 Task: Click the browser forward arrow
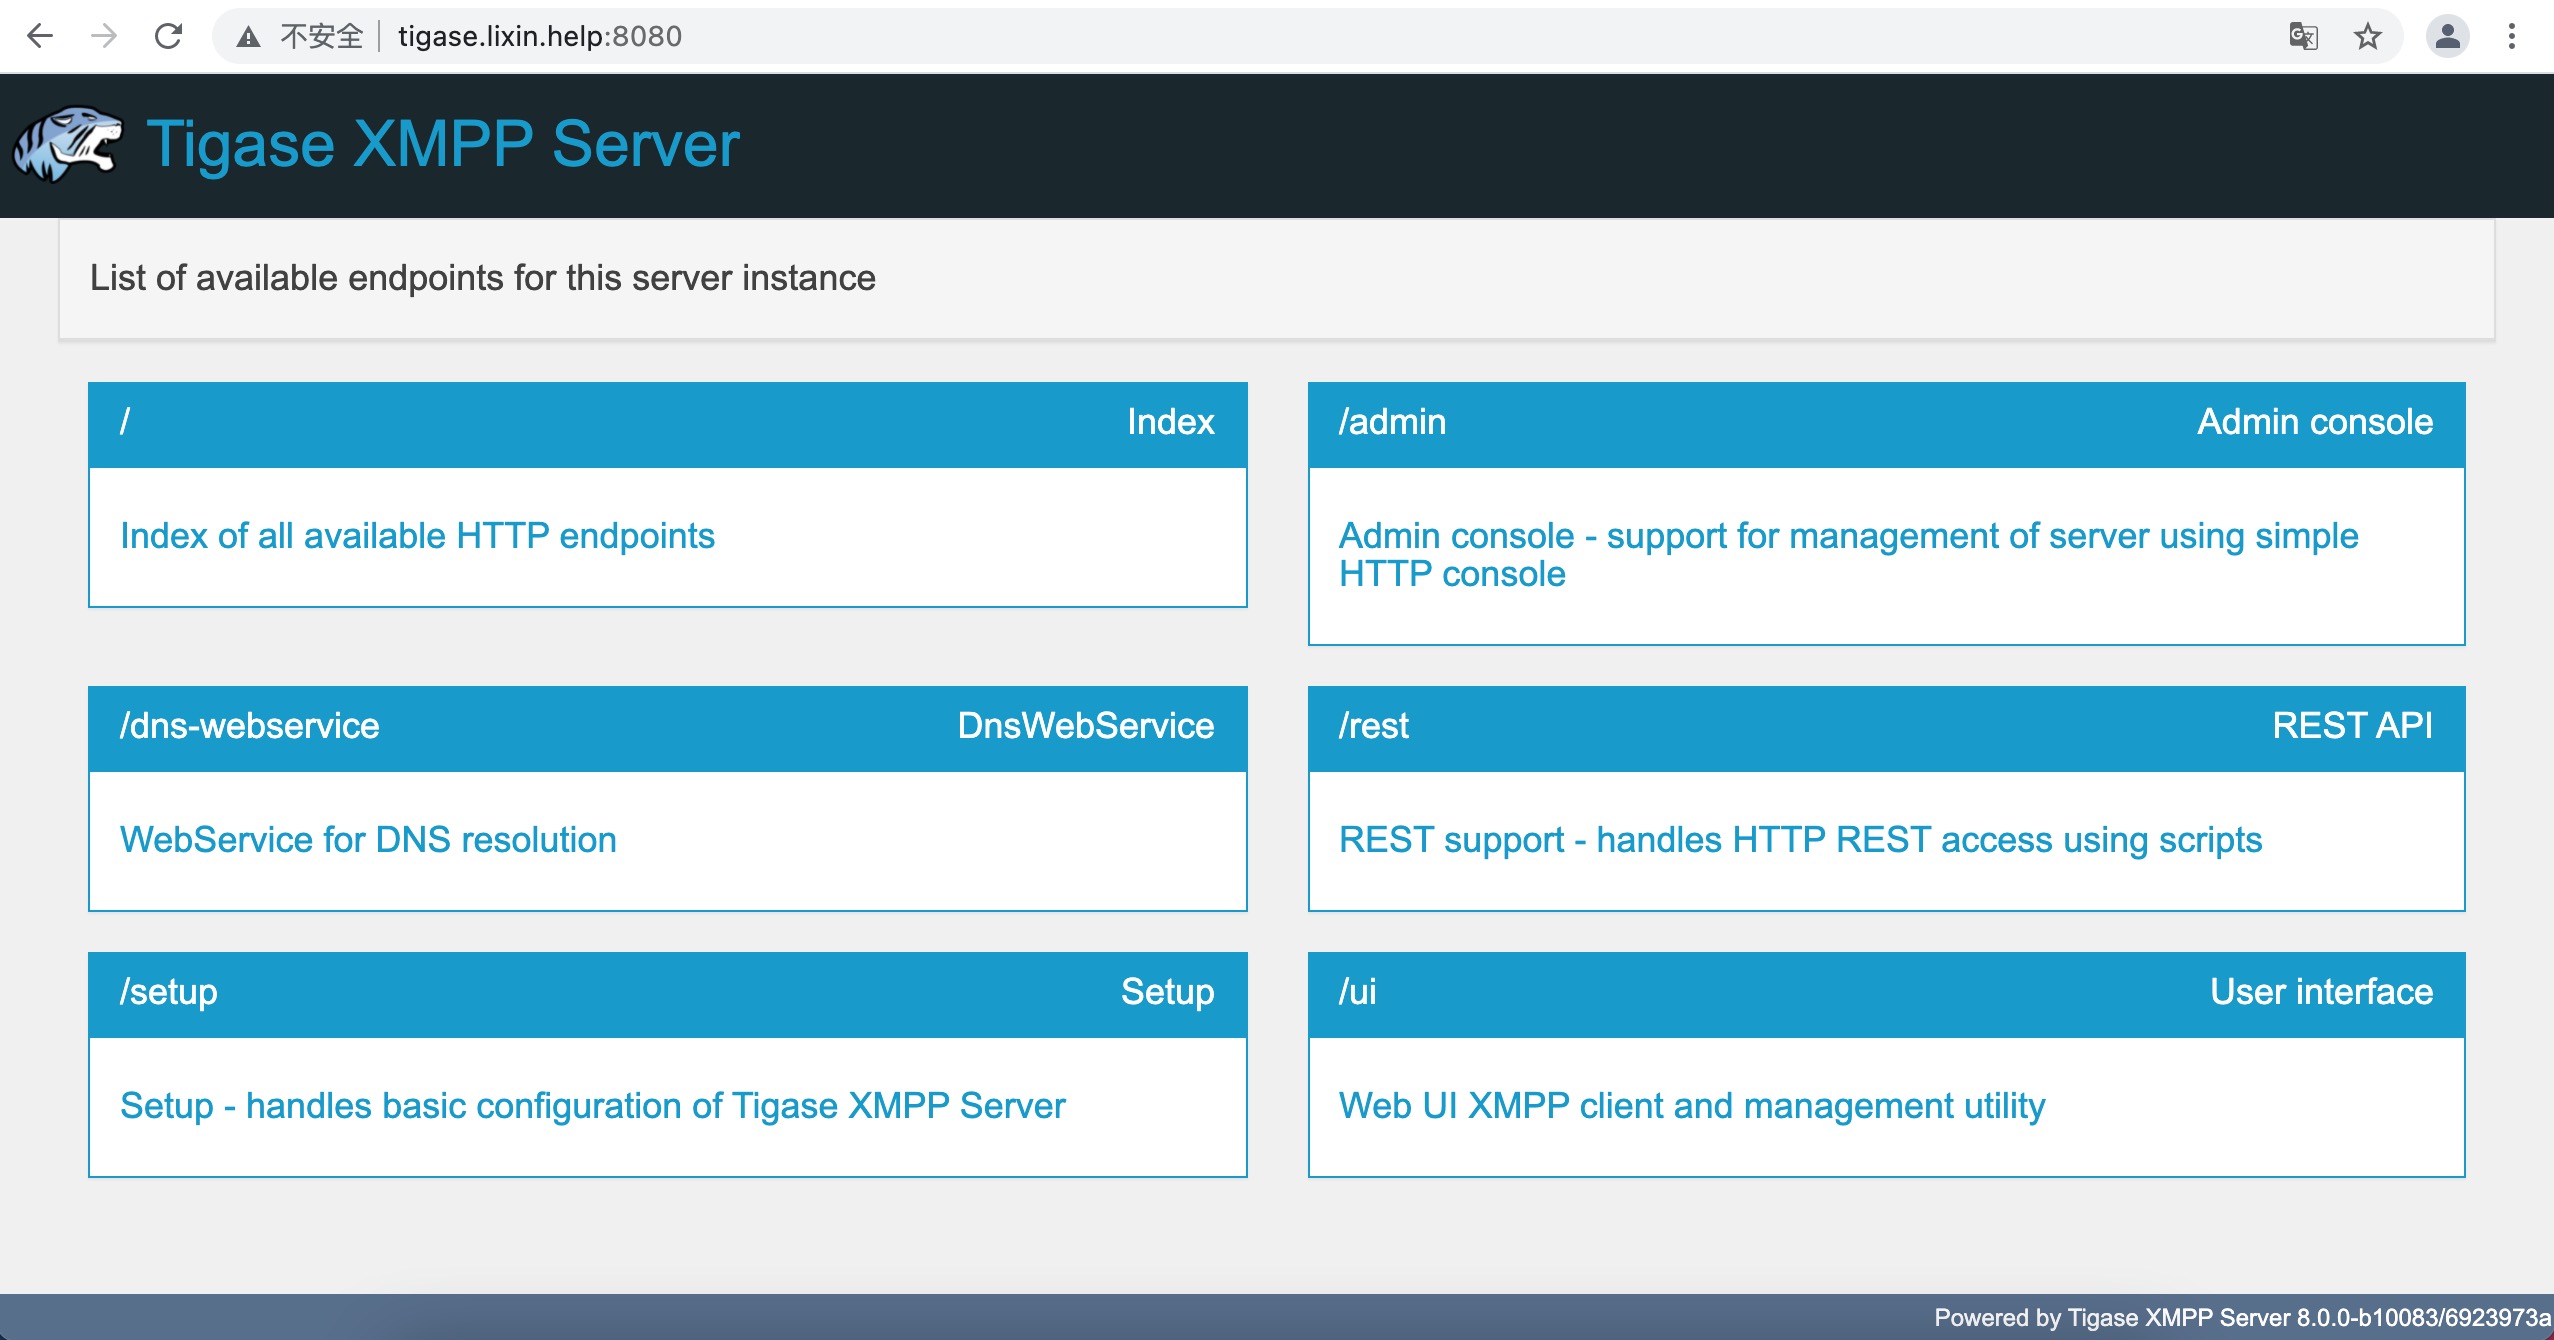(104, 37)
